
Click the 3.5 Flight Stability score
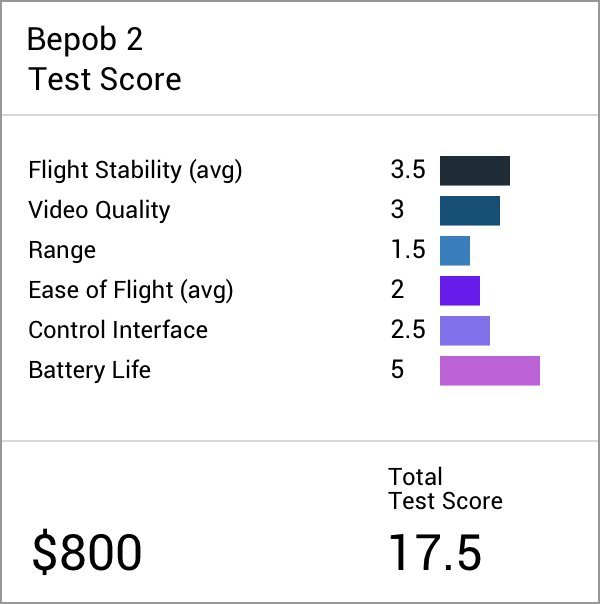(407, 170)
